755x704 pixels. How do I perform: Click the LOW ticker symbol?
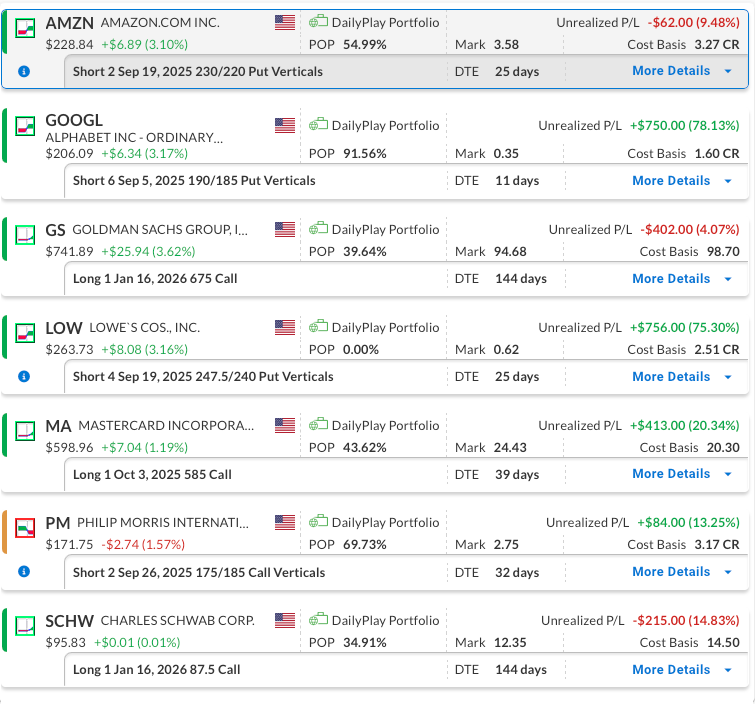[64, 328]
